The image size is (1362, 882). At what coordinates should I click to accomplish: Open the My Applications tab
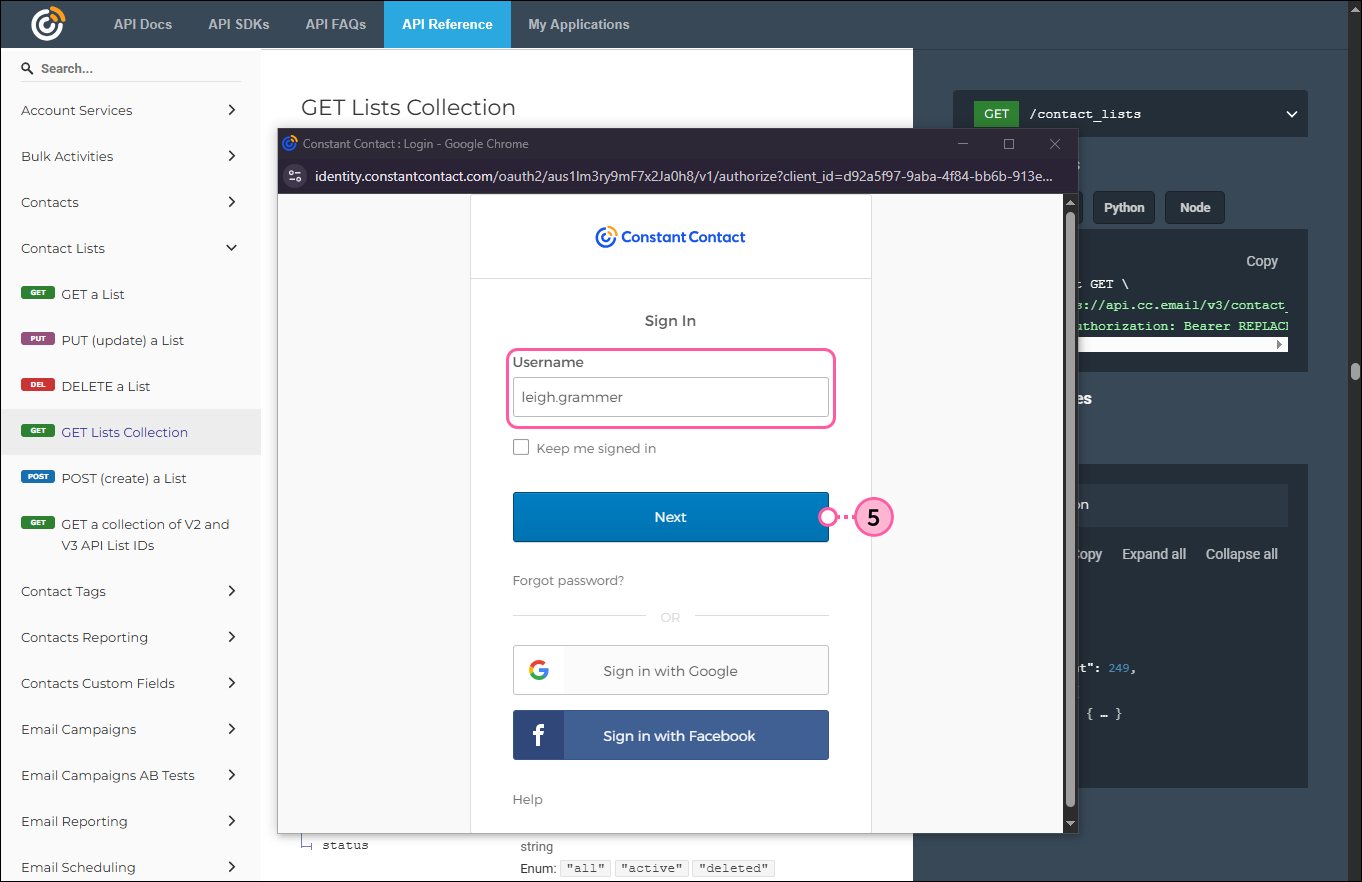pyautogui.click(x=579, y=24)
